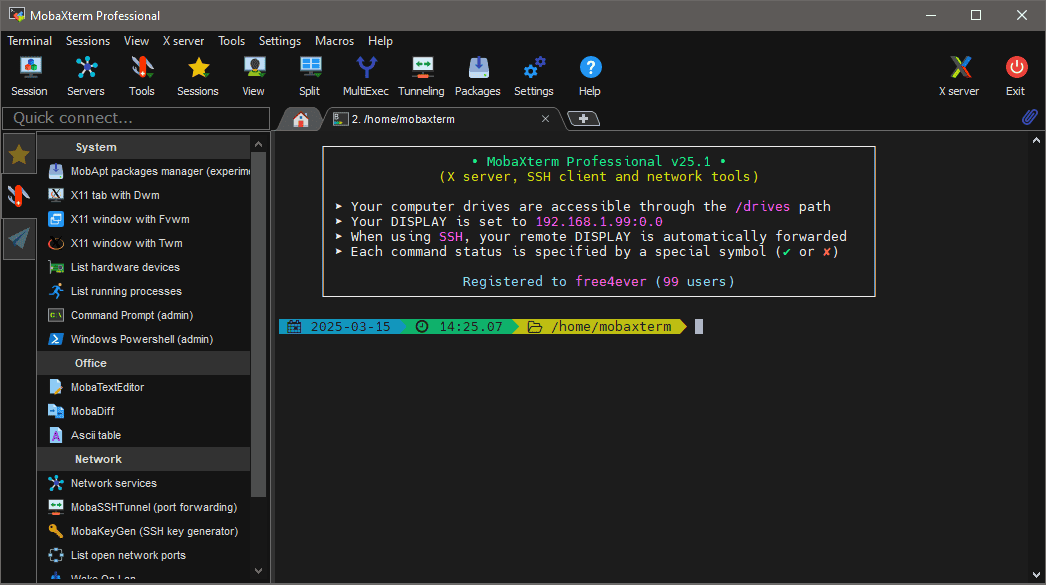Open the X server menu

click(x=183, y=41)
